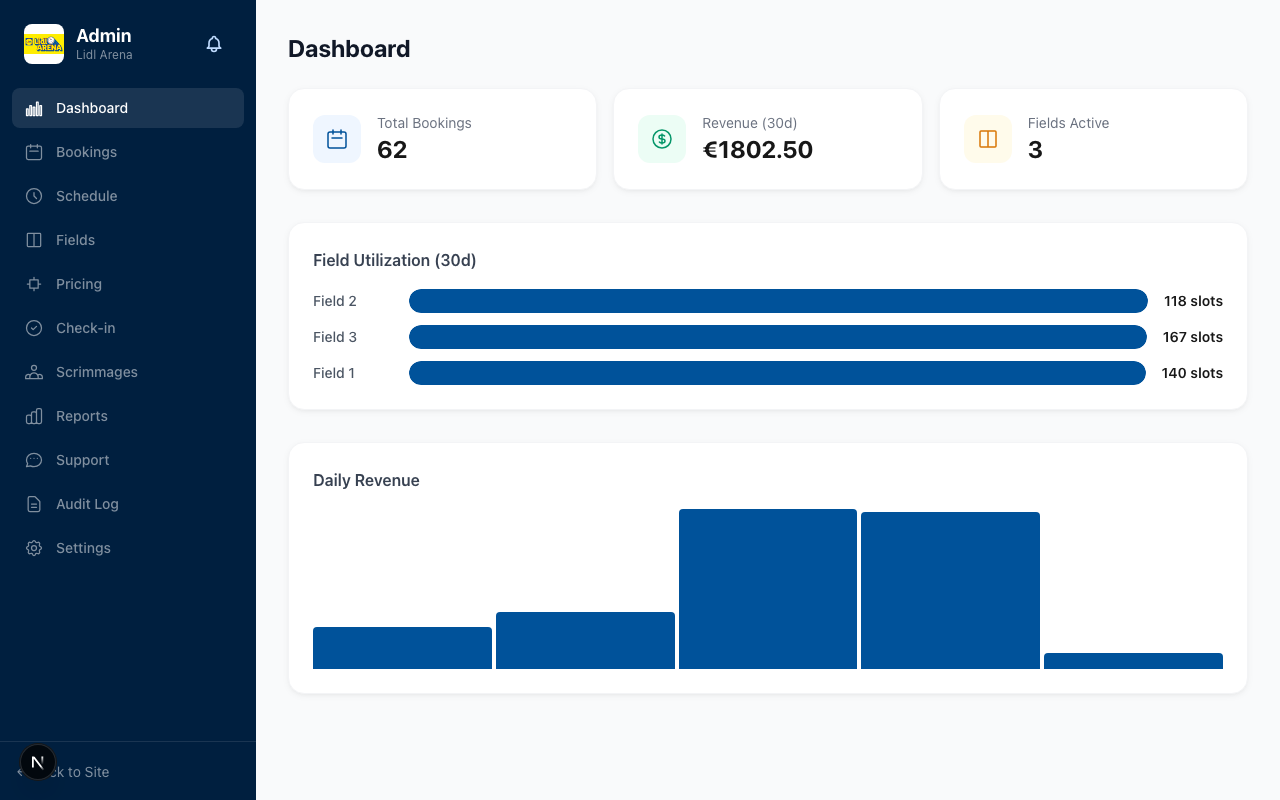Click the Reports chart icon
The width and height of the screenshot is (1280, 800).
(34, 416)
